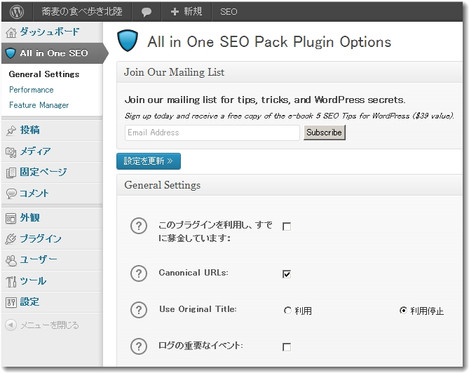Click the ユーザー users icon
Viewport: 469px width, 373px height.
11,260
